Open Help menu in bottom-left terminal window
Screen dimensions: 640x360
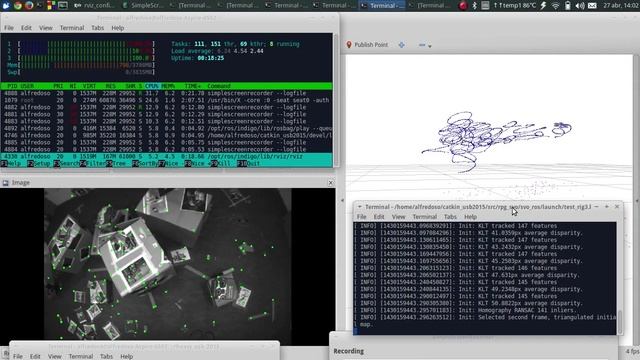[127, 356]
